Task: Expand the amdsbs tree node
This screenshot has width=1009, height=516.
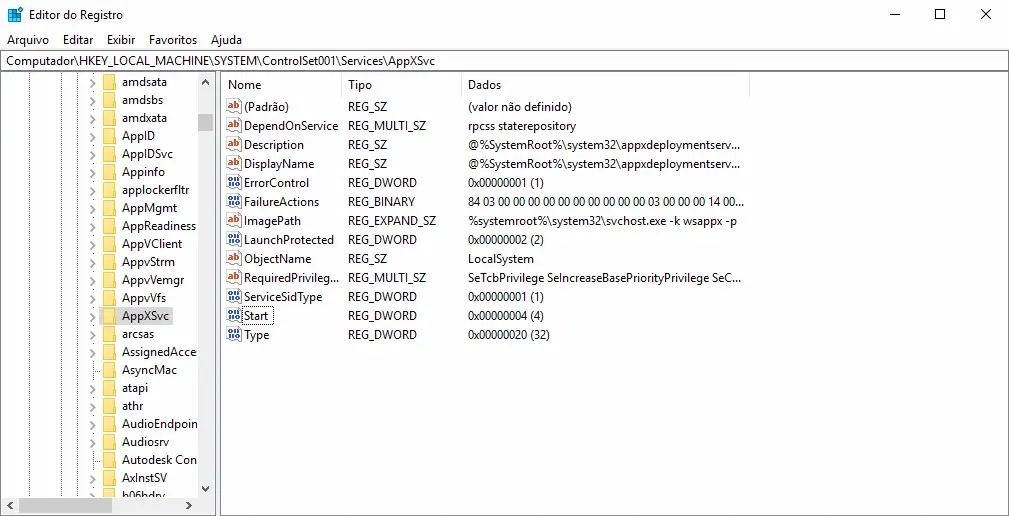Action: point(93,100)
